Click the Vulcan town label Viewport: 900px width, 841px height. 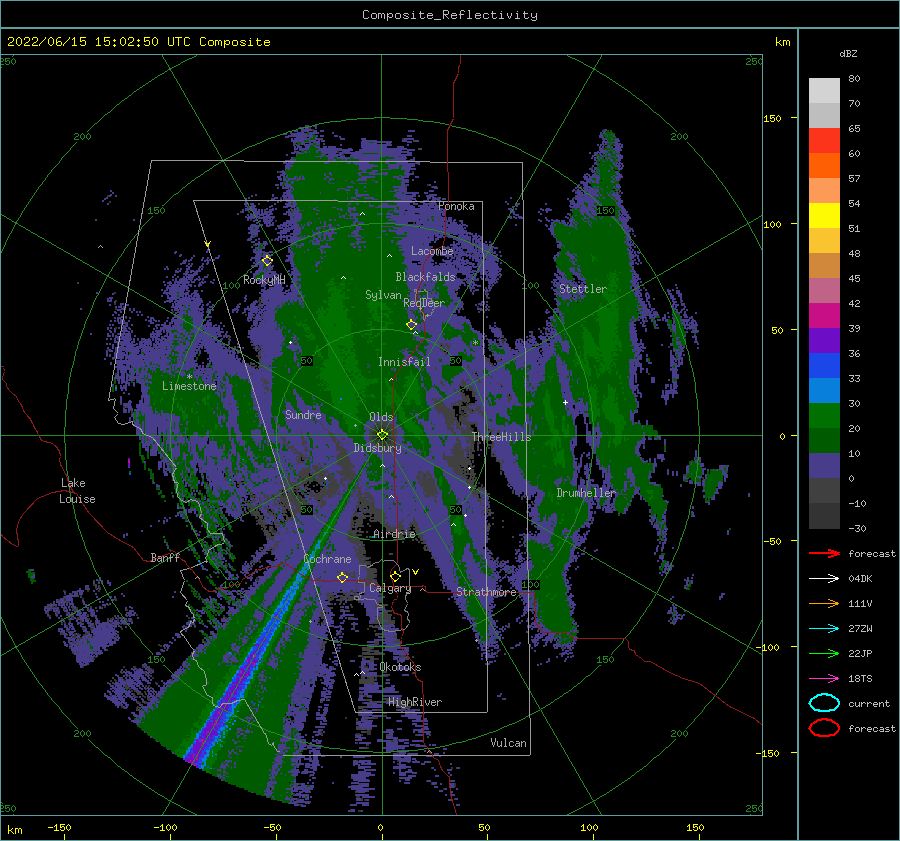pos(508,743)
